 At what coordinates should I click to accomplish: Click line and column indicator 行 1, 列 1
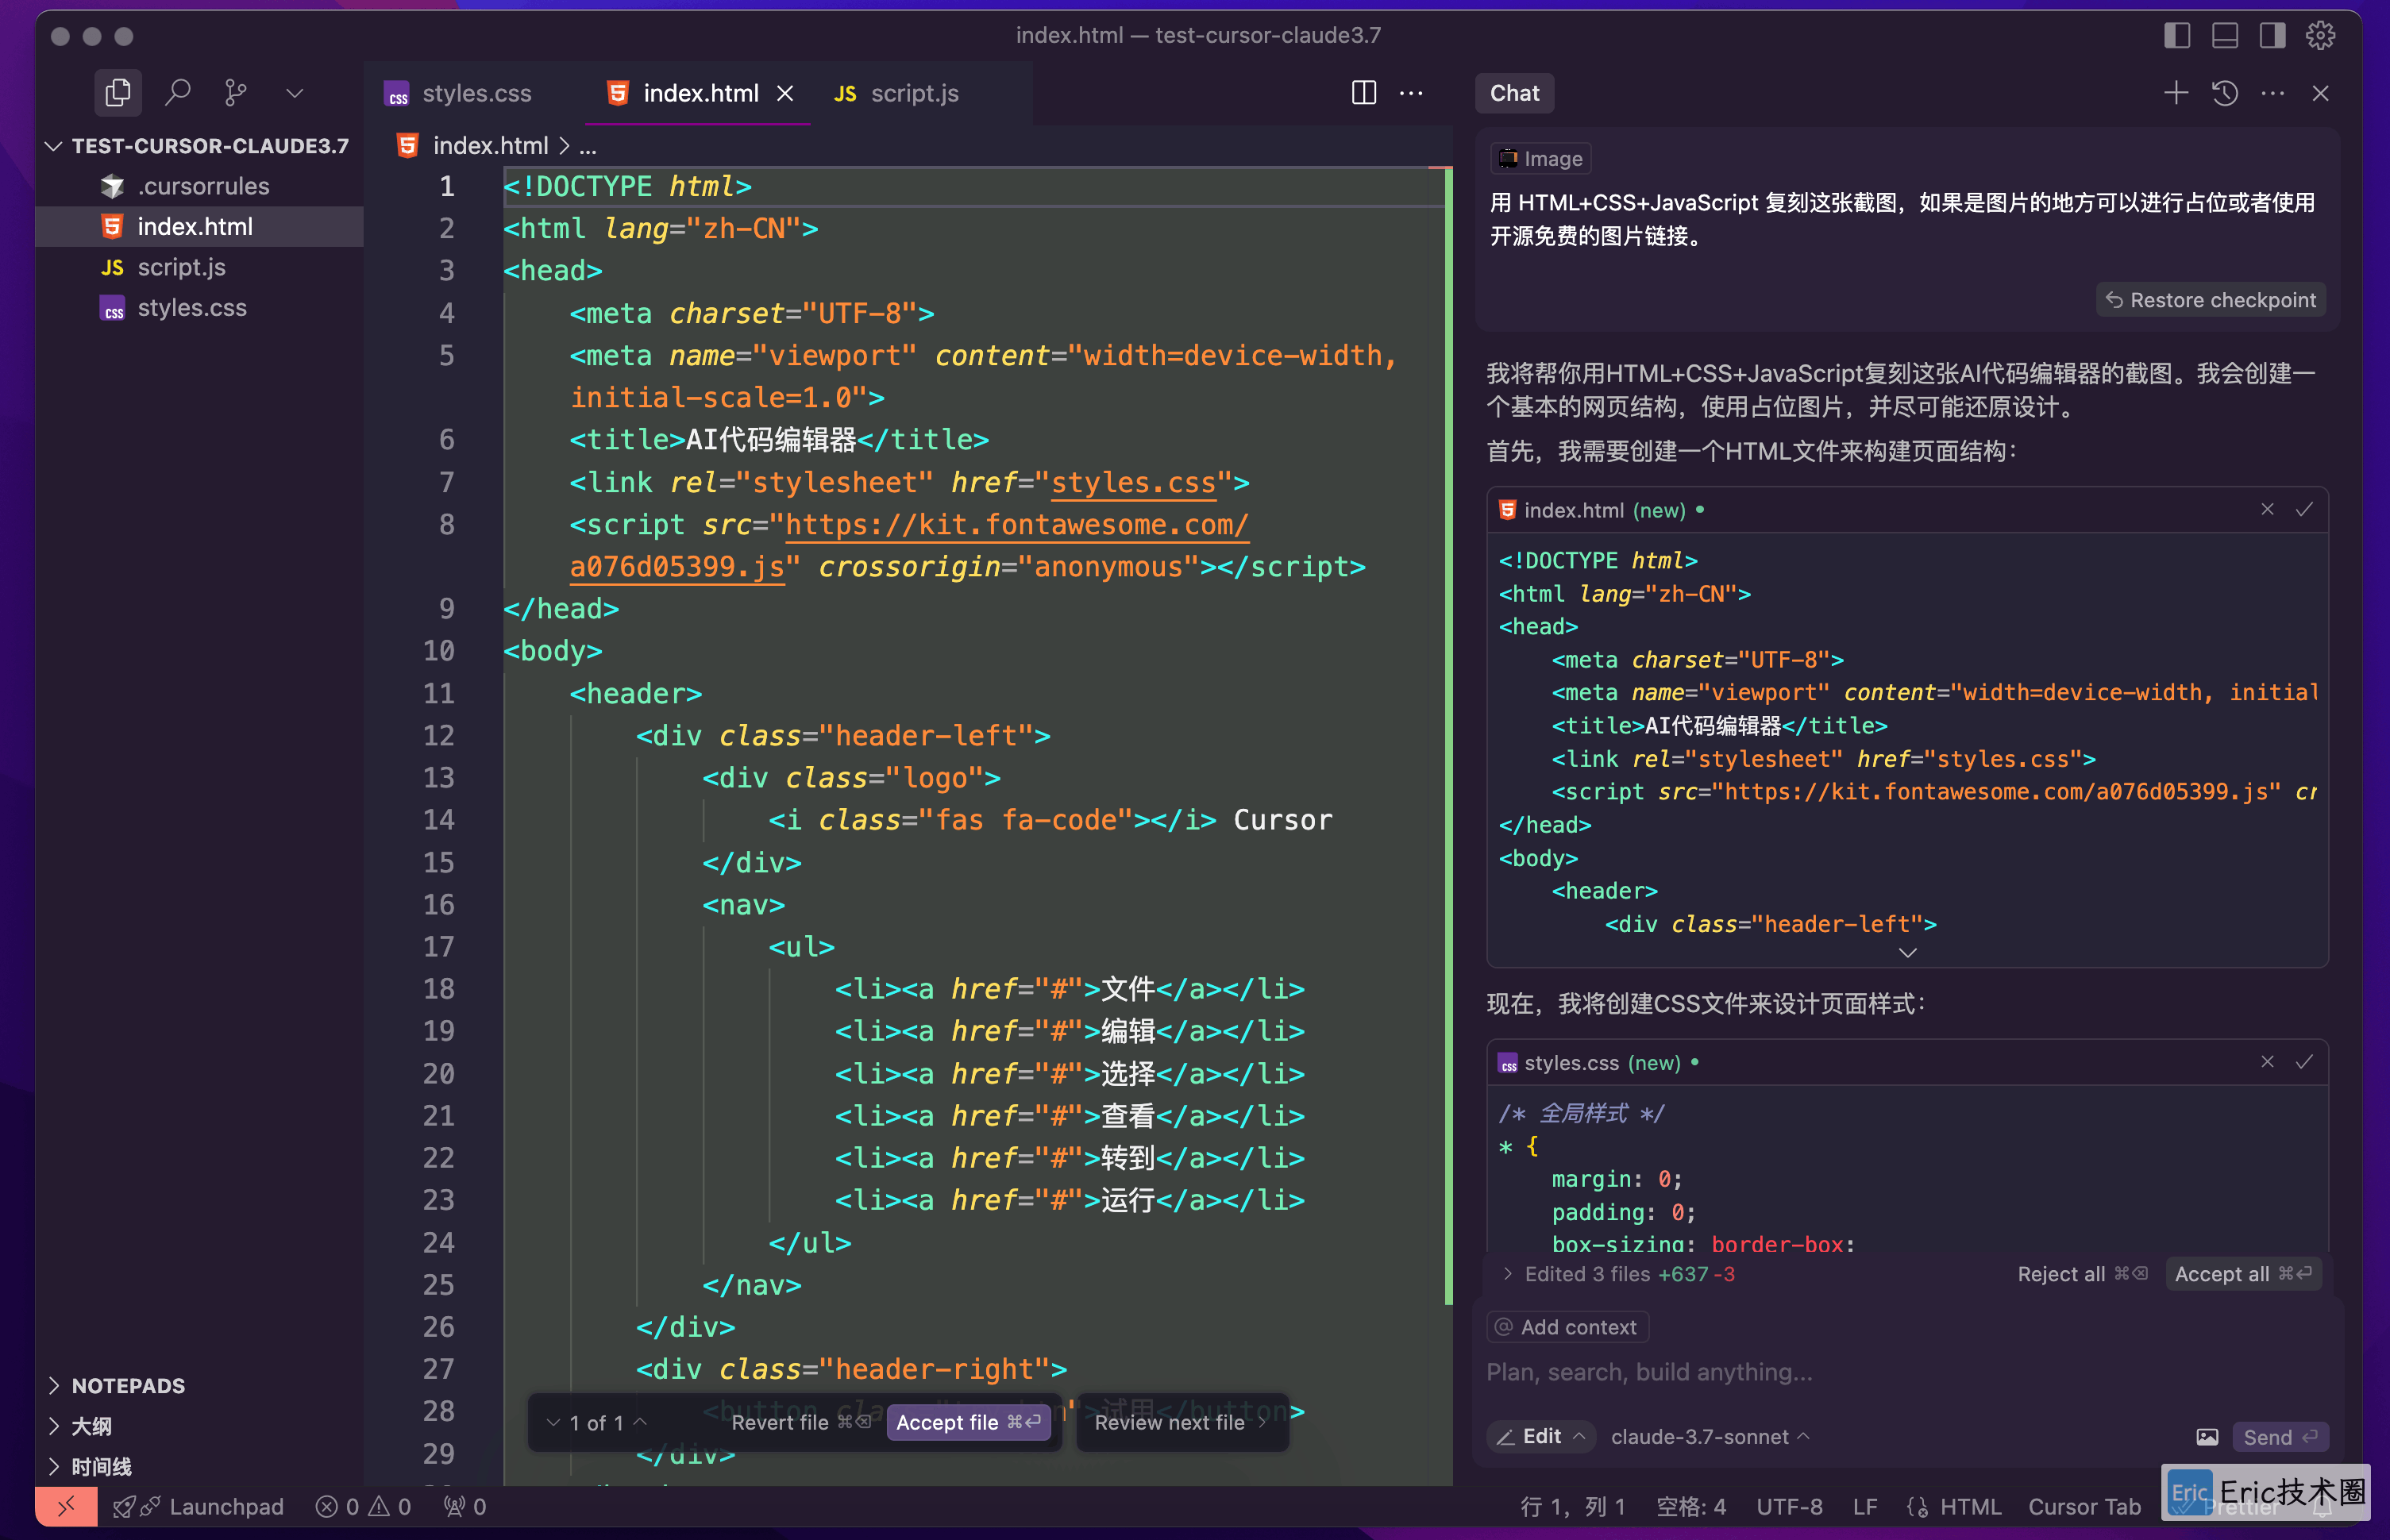coord(1573,1507)
